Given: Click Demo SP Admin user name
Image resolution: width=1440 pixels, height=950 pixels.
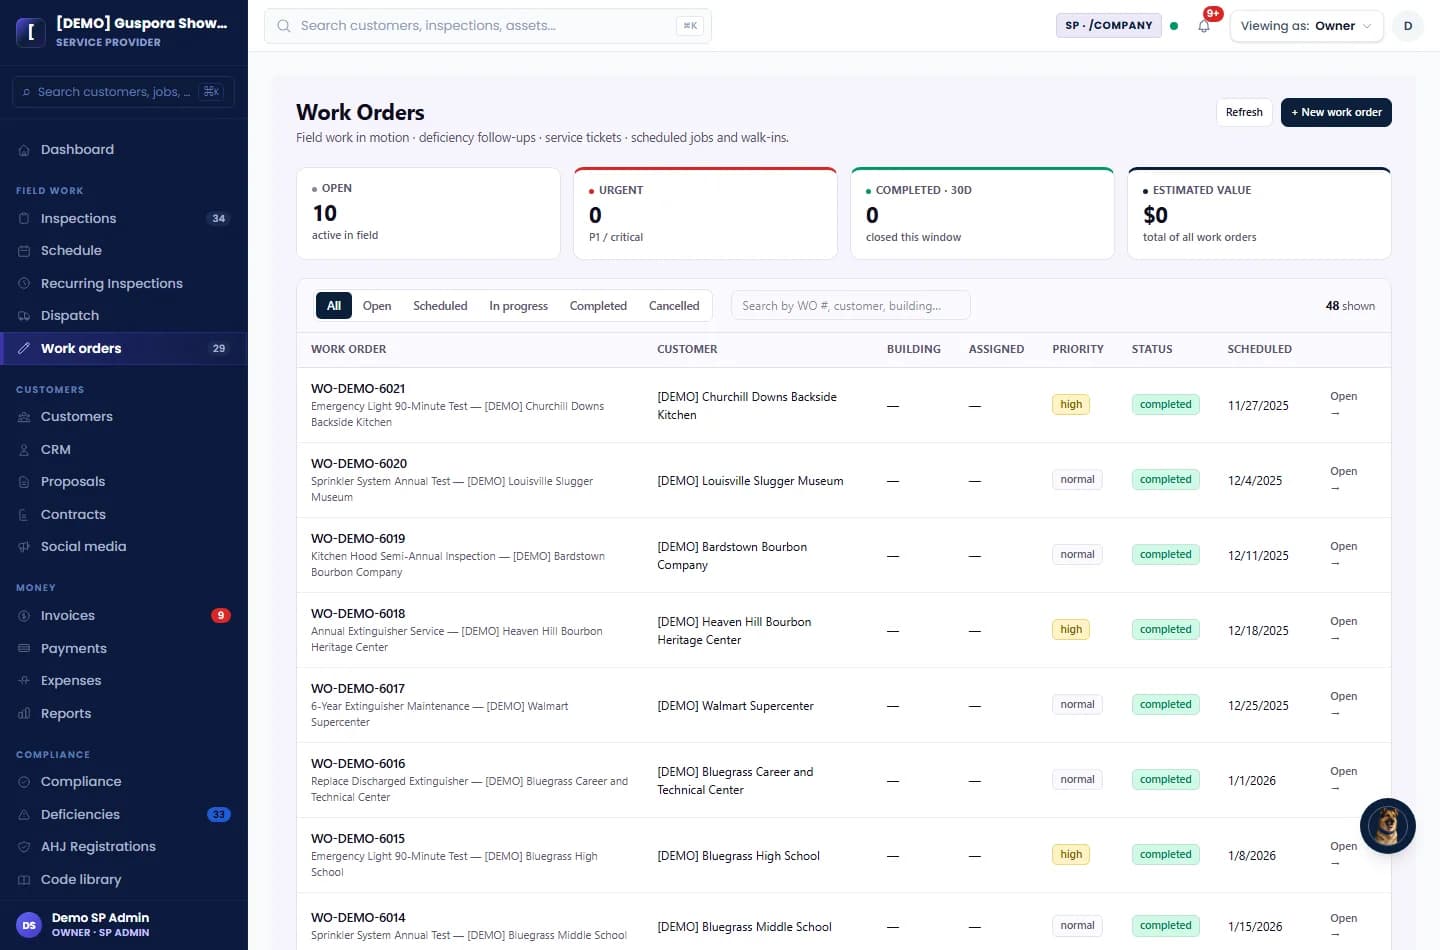Looking at the screenshot, I should coord(100,918).
